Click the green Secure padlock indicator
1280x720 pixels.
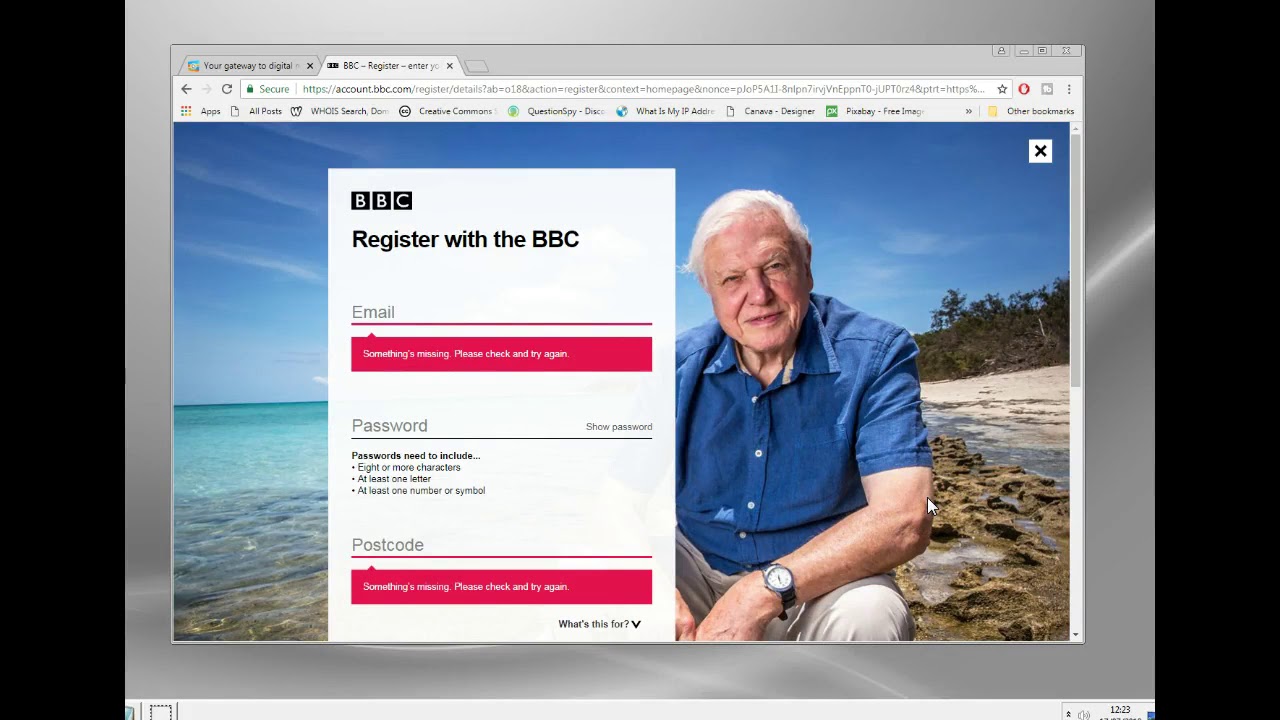pyautogui.click(x=268, y=89)
